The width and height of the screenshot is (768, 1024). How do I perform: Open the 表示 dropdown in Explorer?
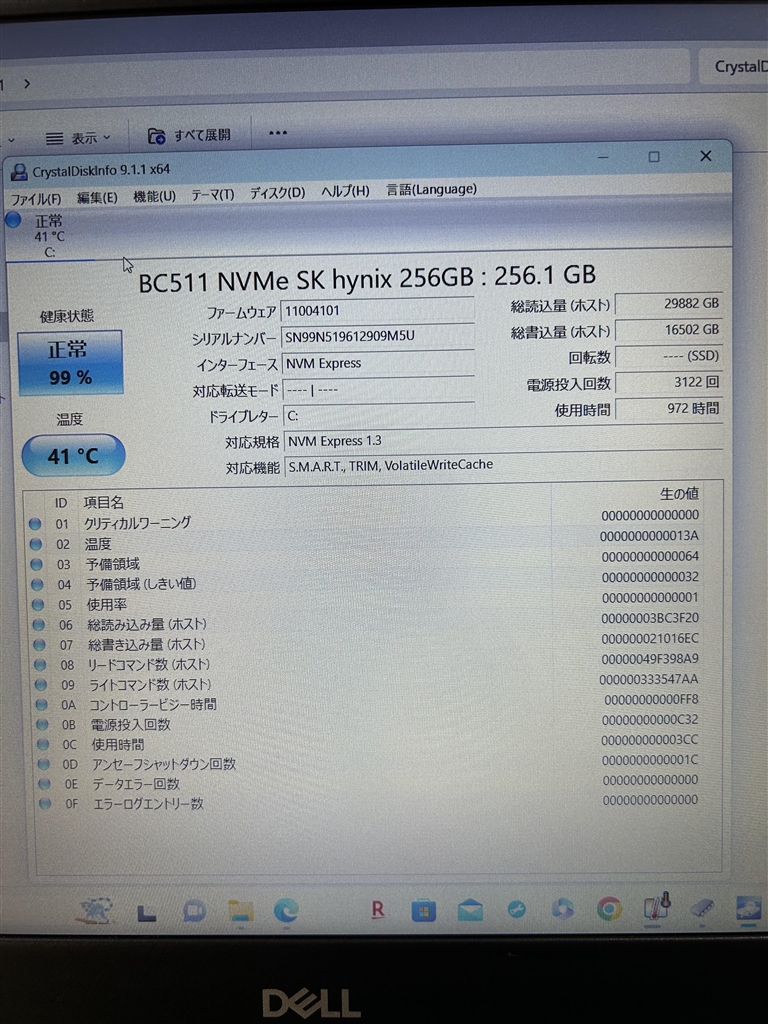pyautogui.click(x=78, y=138)
